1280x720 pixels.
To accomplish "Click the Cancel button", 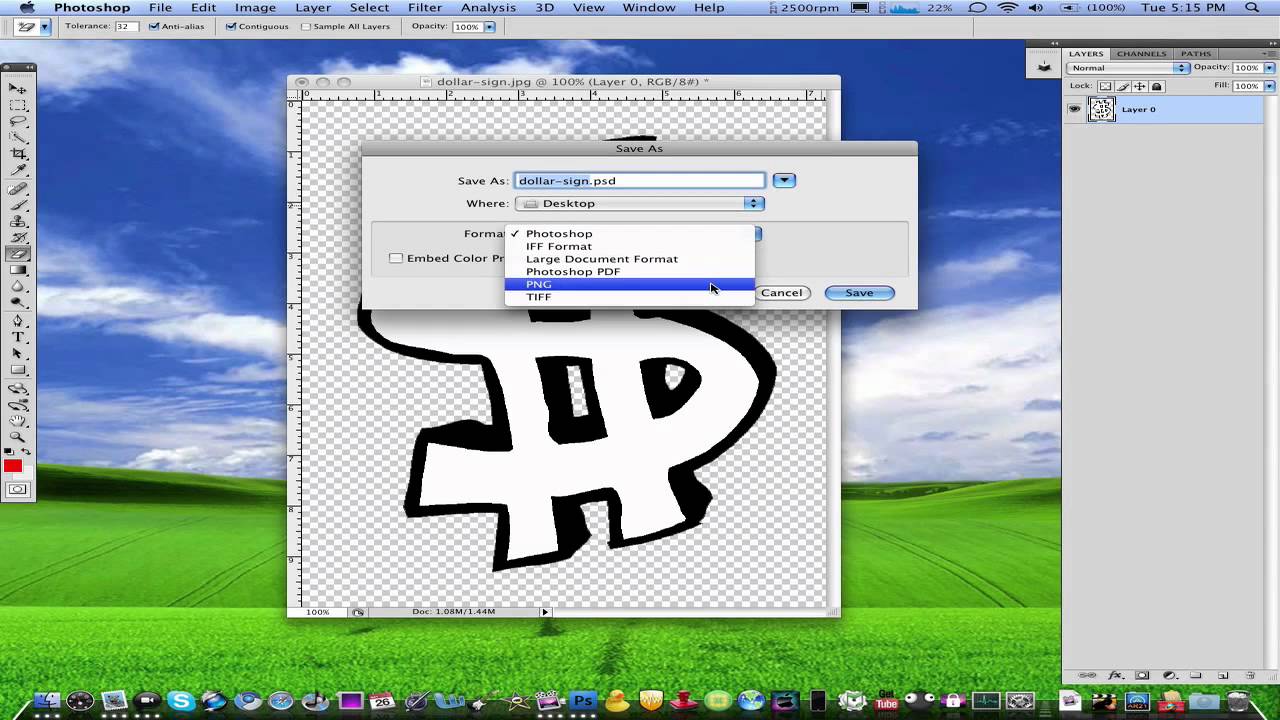I will click(781, 293).
